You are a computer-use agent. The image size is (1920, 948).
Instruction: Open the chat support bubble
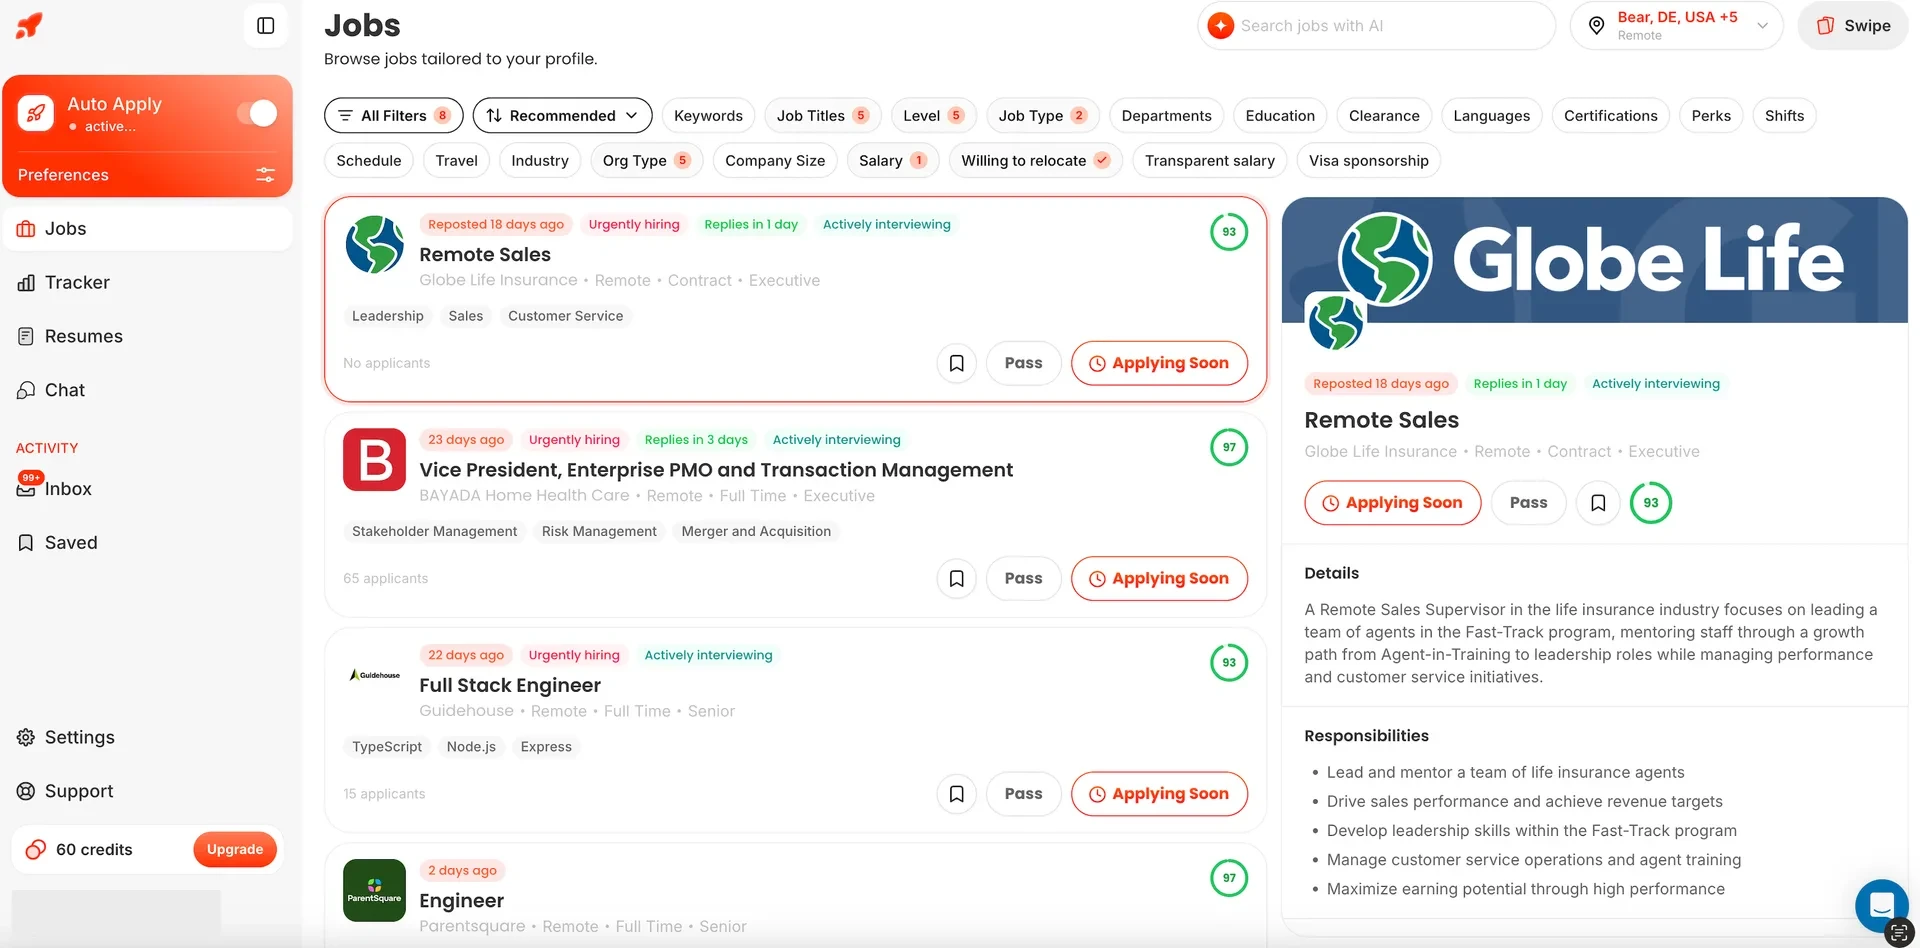tap(1882, 906)
